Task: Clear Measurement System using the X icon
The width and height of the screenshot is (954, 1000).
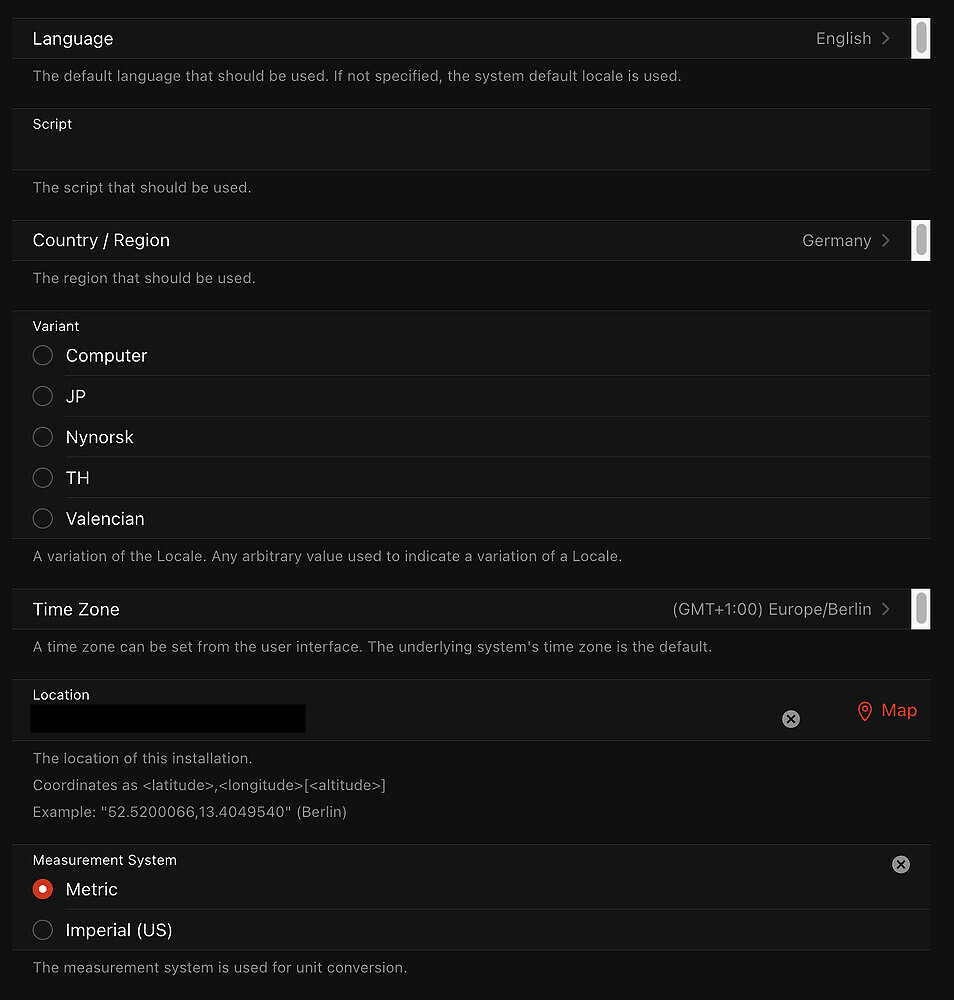Action: pos(900,864)
